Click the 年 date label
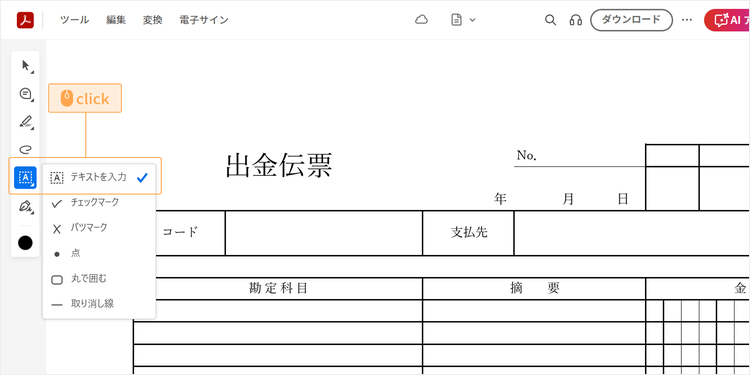Image resolution: width=750 pixels, height=375 pixels. [x=500, y=199]
